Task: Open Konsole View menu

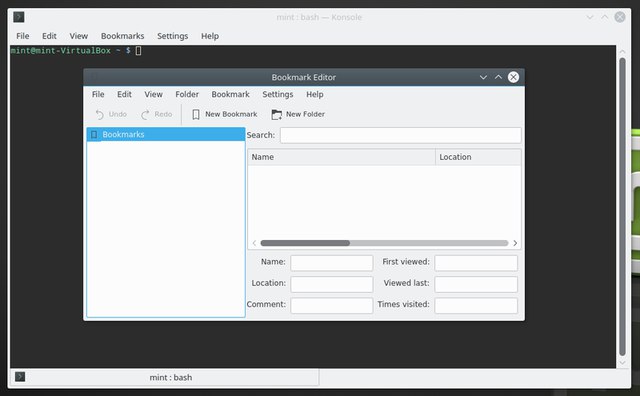Action: pos(78,36)
